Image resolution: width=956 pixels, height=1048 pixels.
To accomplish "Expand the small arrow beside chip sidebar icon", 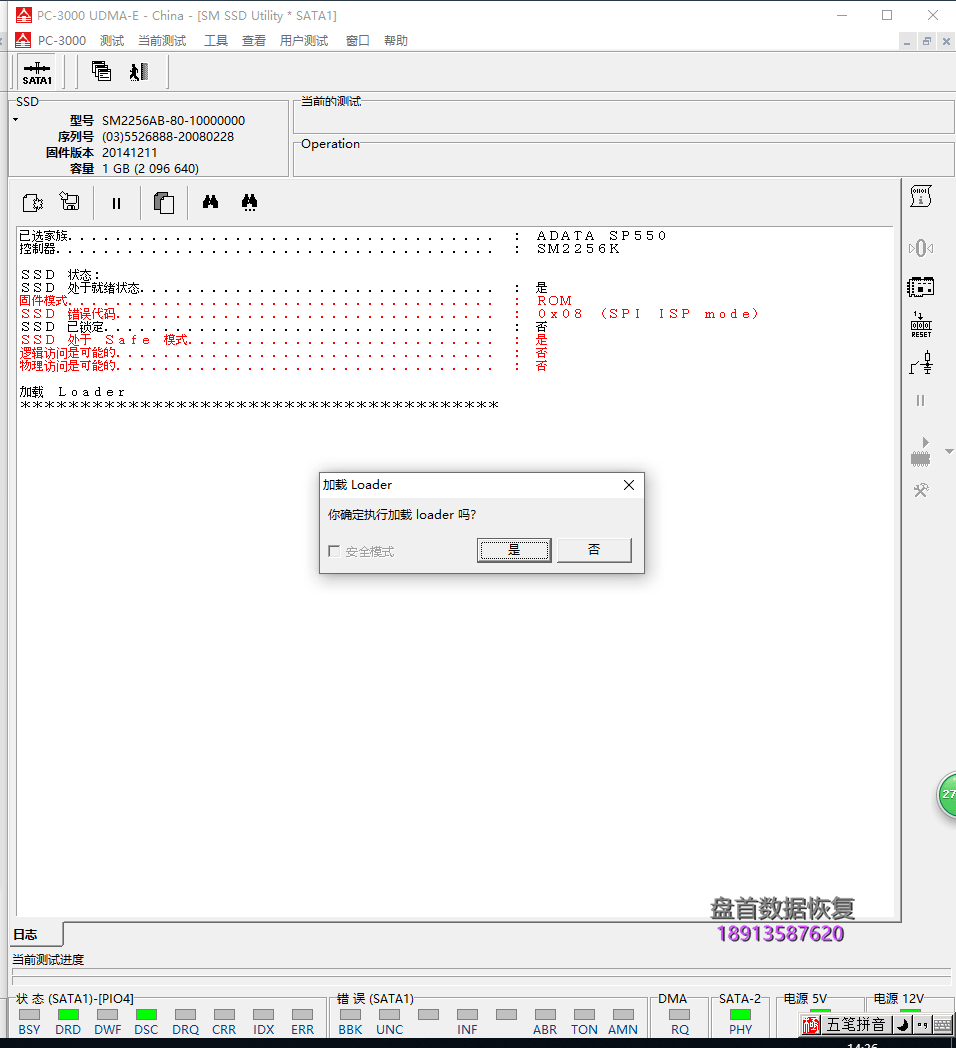I will click(949, 452).
